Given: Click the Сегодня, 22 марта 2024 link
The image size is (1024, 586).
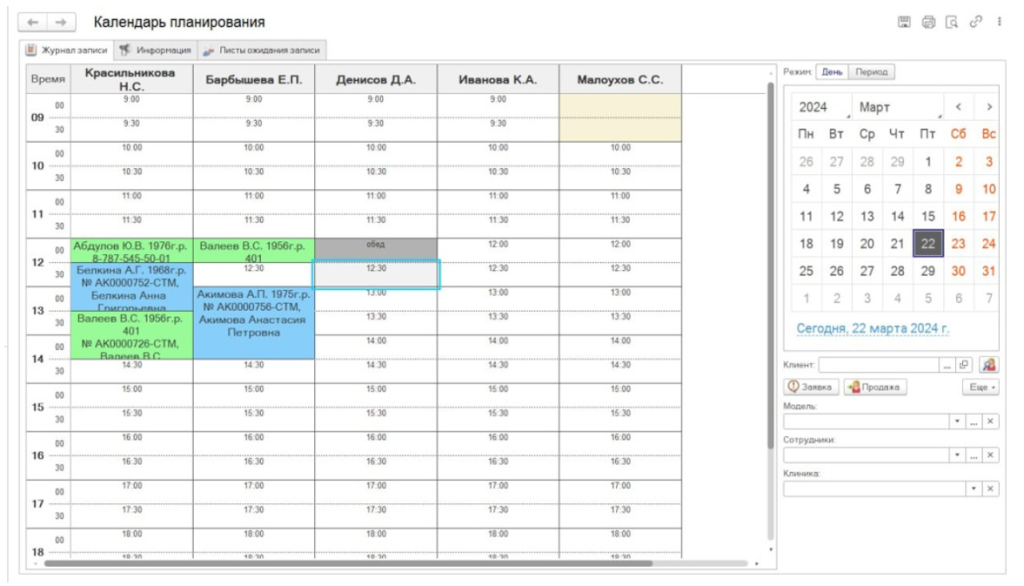Looking at the screenshot, I should tap(872, 329).
